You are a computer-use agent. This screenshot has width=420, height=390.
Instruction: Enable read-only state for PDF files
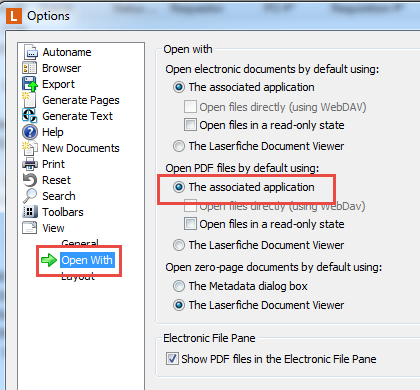[190, 224]
